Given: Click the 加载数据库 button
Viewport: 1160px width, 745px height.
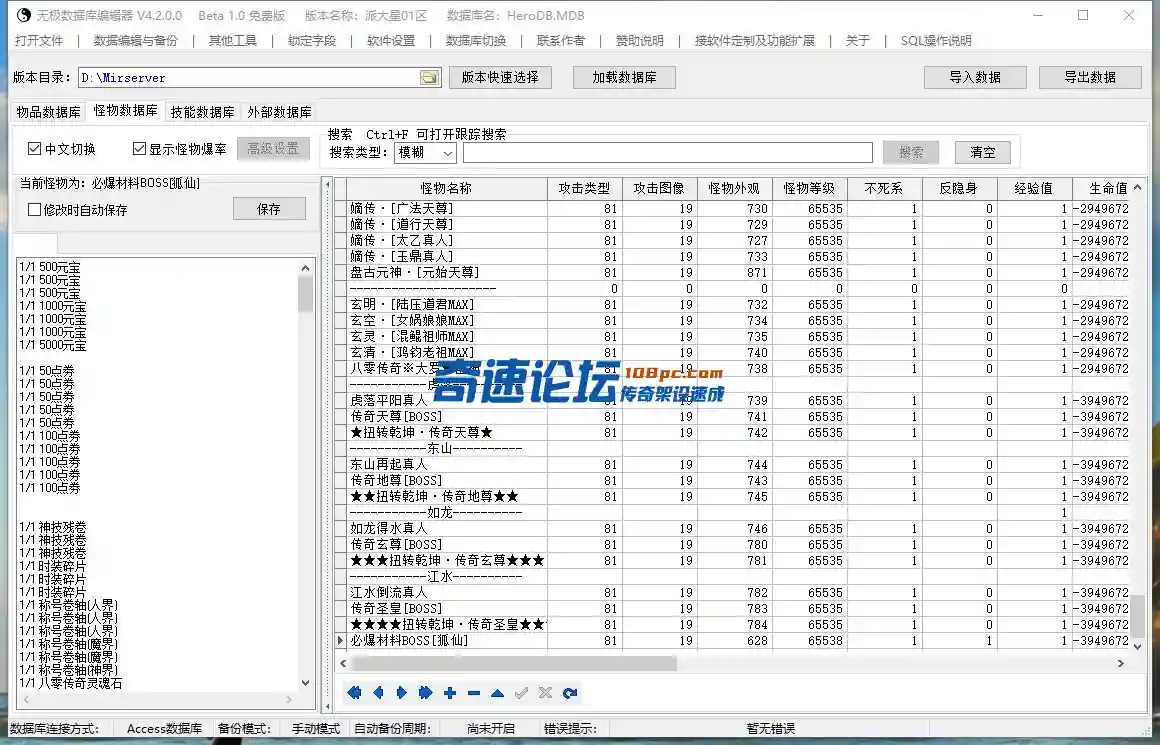Looking at the screenshot, I should [x=624, y=77].
